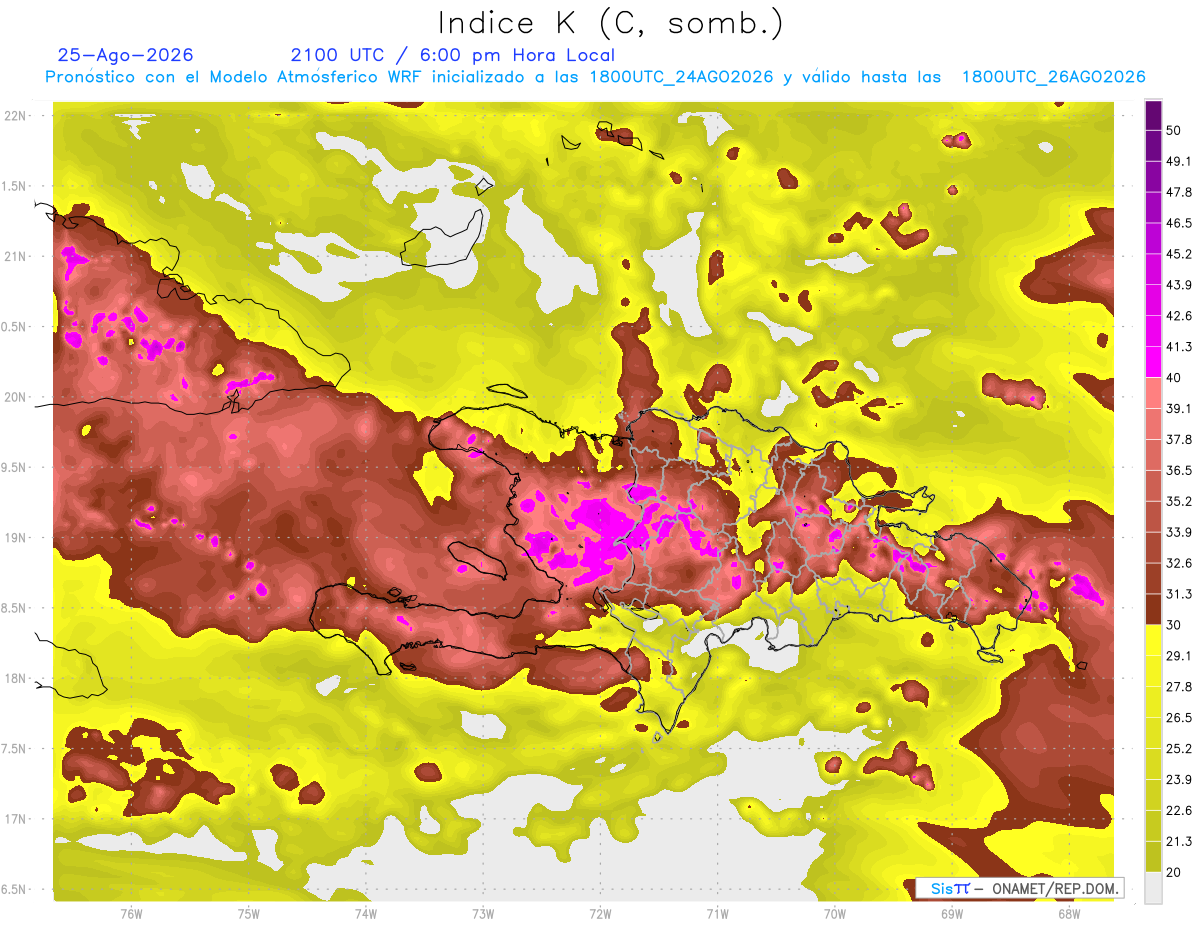The image size is (1200, 927).
Task: Click the color bar value "20"
Action: tap(1174, 872)
